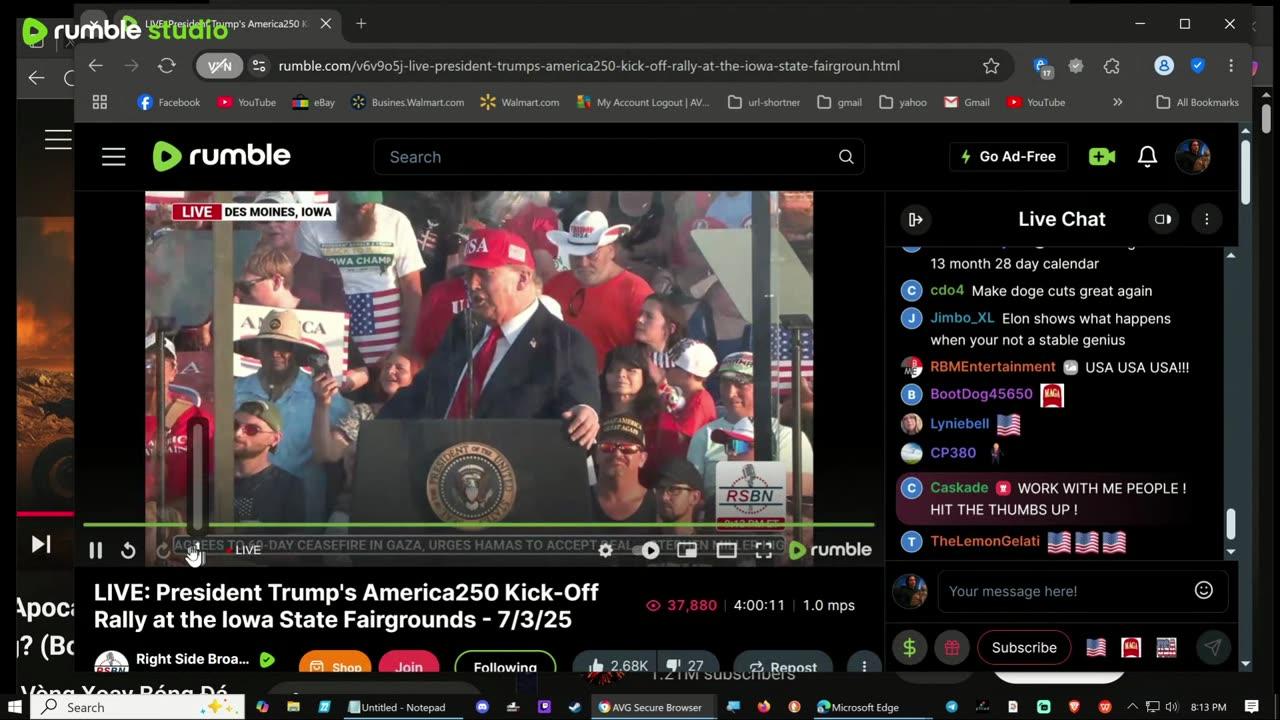Click the browser address bar URL
Image resolution: width=1280 pixels, height=720 pixels.
[589, 66]
